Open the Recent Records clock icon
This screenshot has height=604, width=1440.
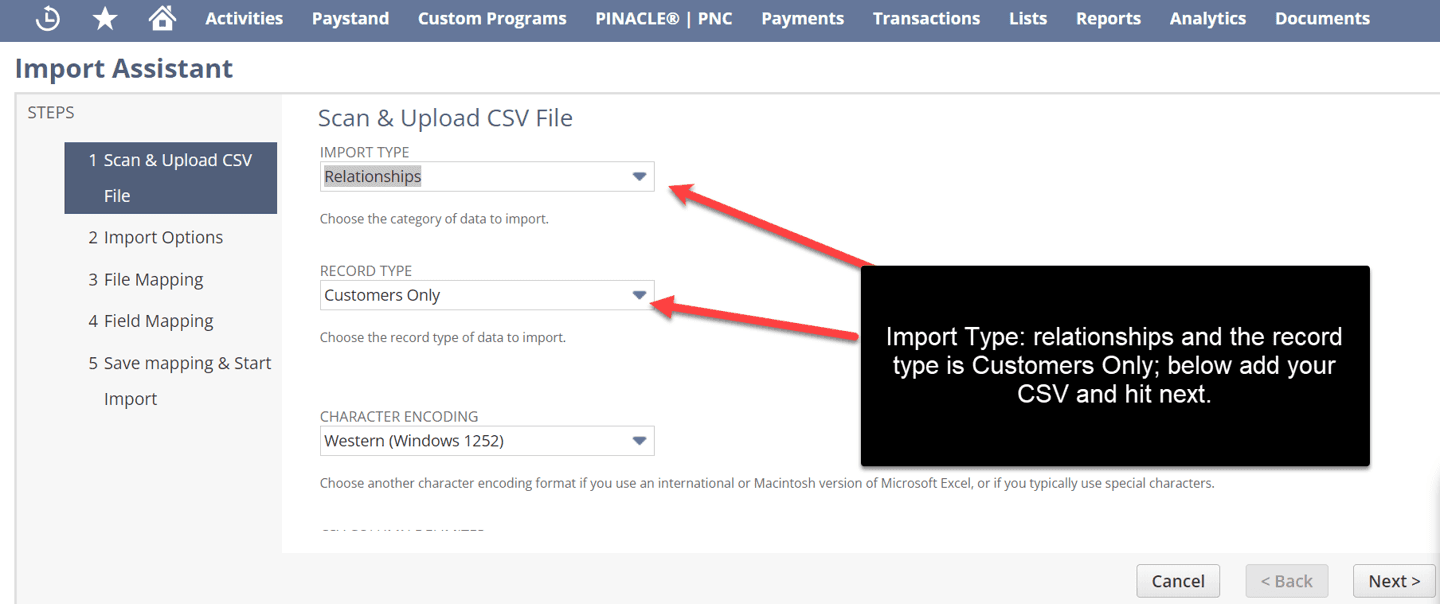point(47,18)
